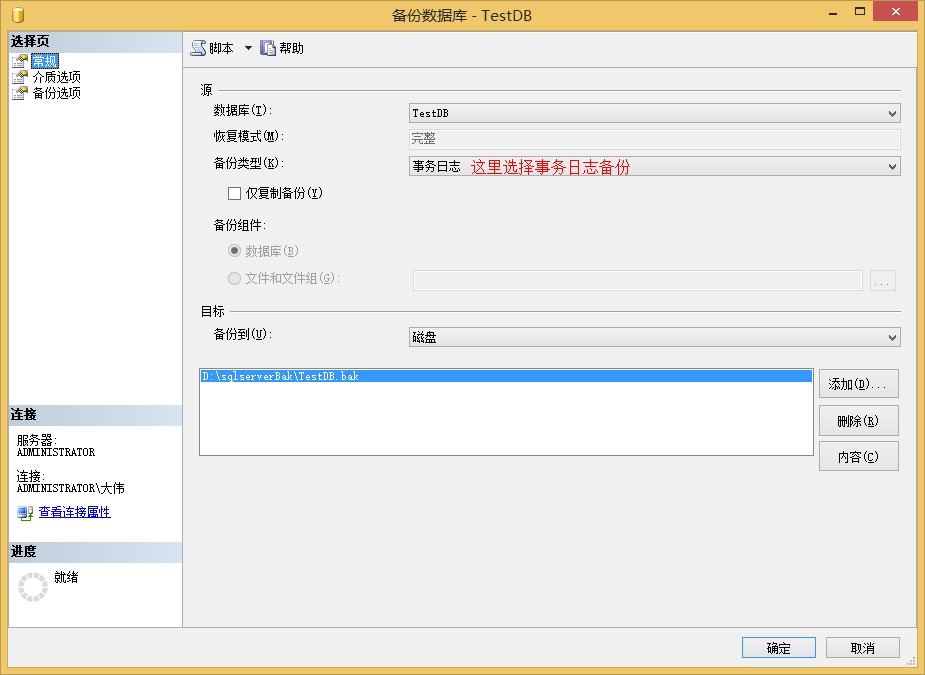
Task: Click the 删除(R) button
Action: point(858,421)
